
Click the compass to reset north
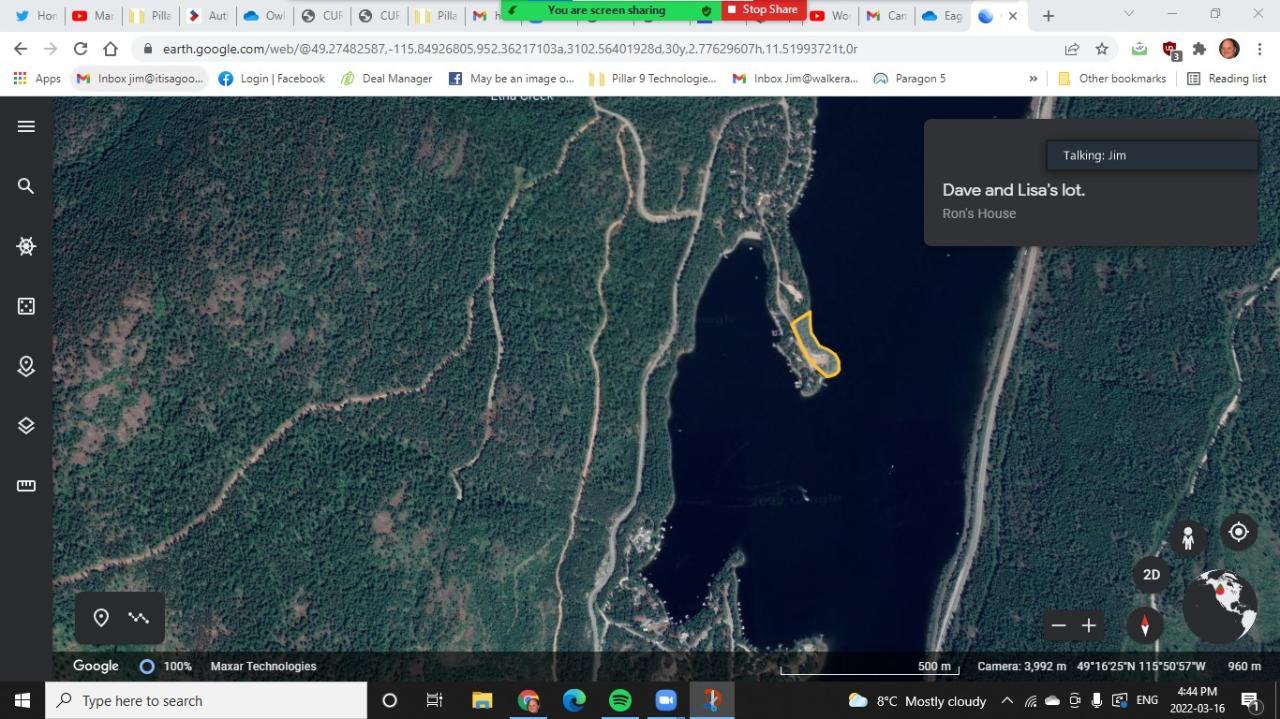[1145, 625]
